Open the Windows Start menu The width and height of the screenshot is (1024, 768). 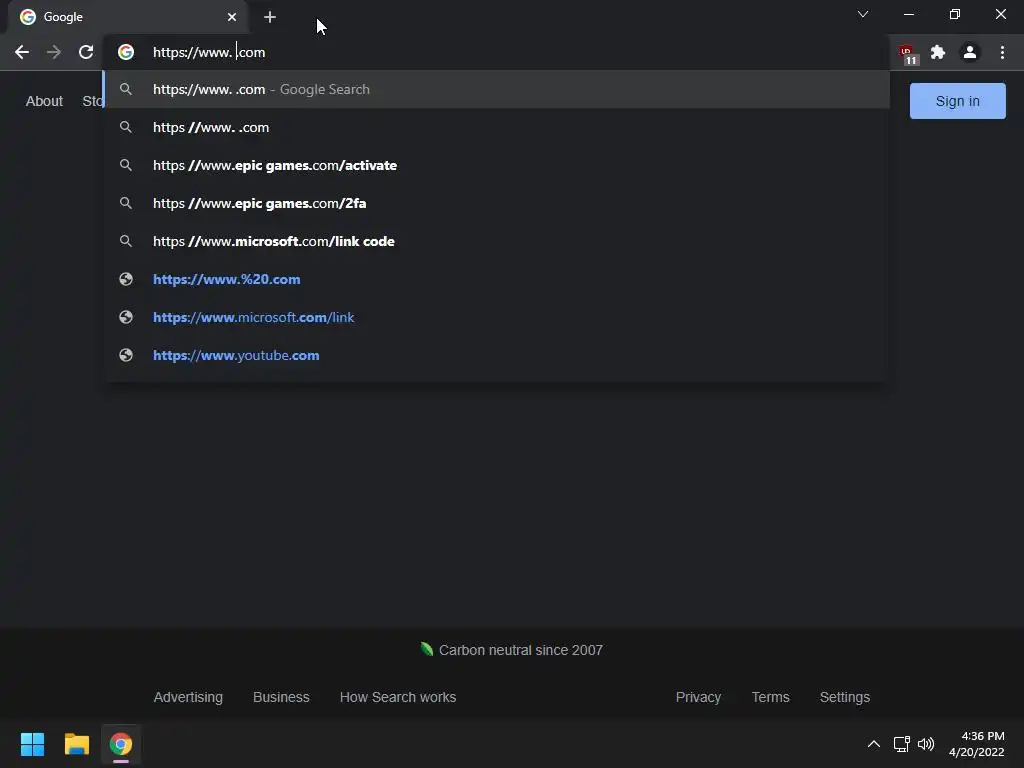tap(32, 744)
